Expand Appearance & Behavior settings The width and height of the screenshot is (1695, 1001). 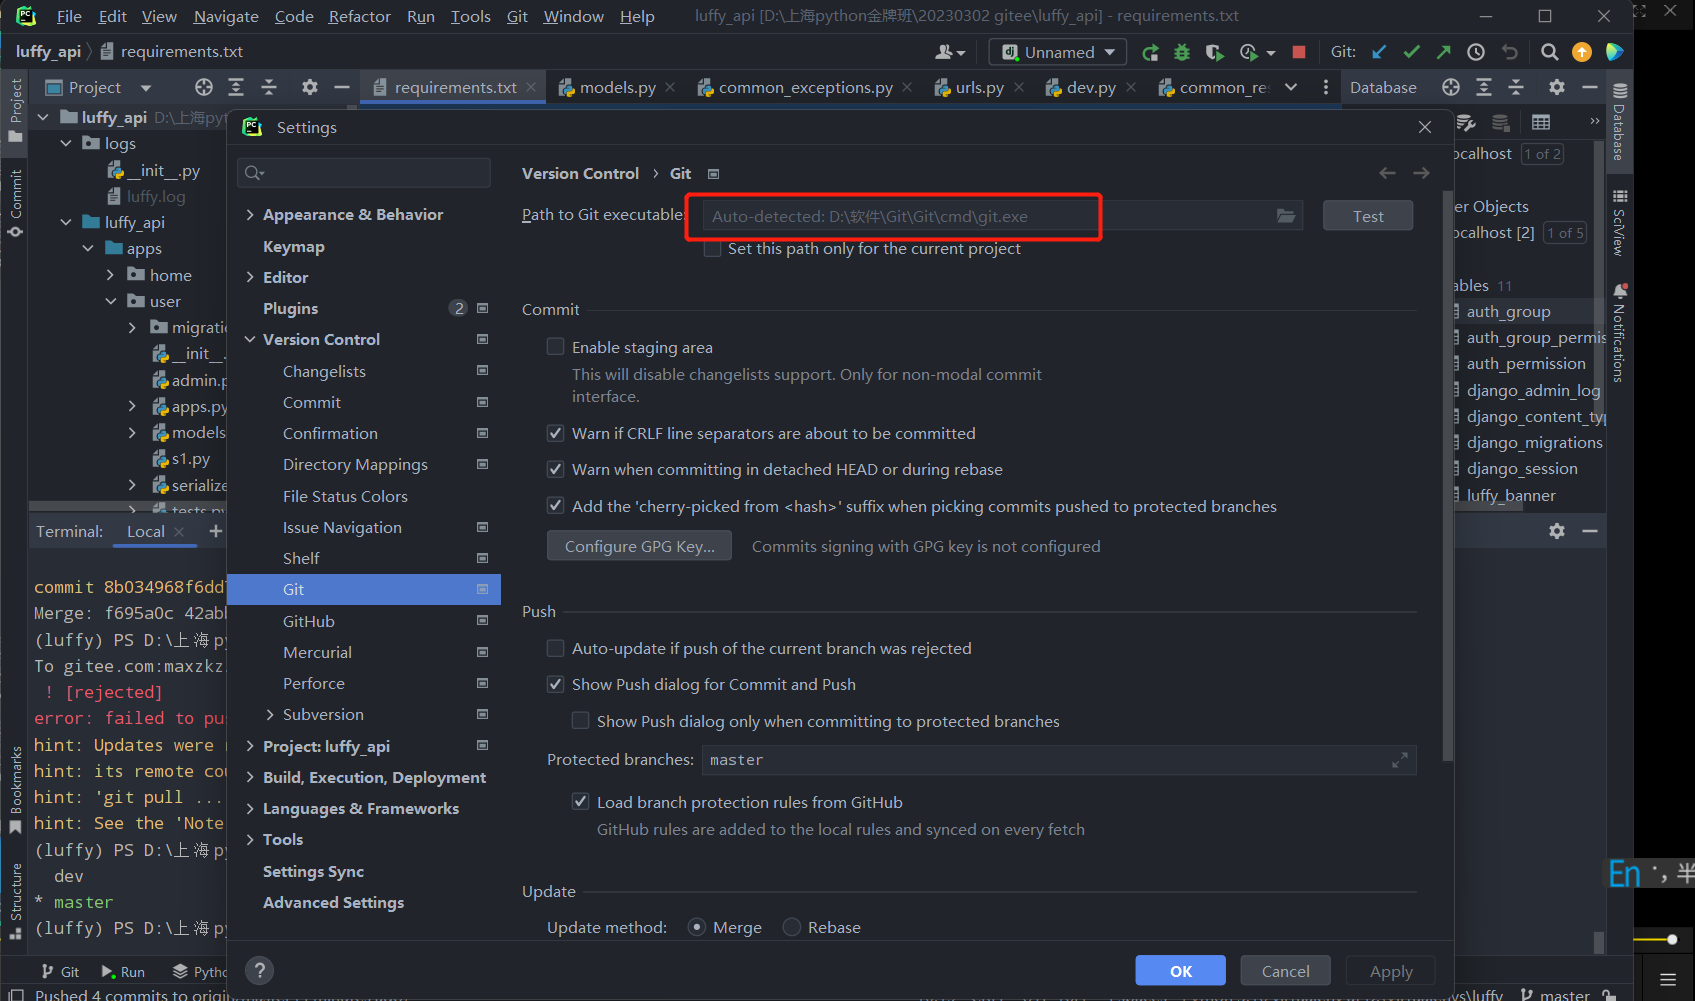[x=250, y=215]
